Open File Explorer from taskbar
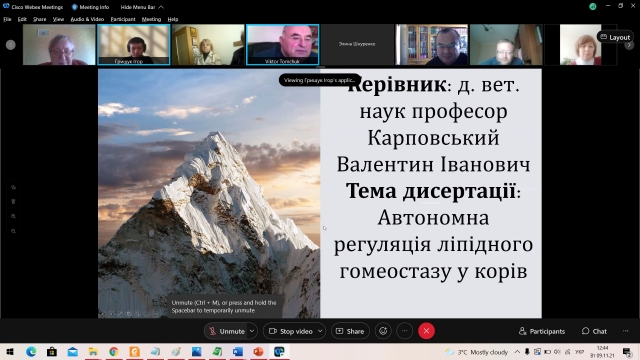640x360 pixels. (93, 352)
